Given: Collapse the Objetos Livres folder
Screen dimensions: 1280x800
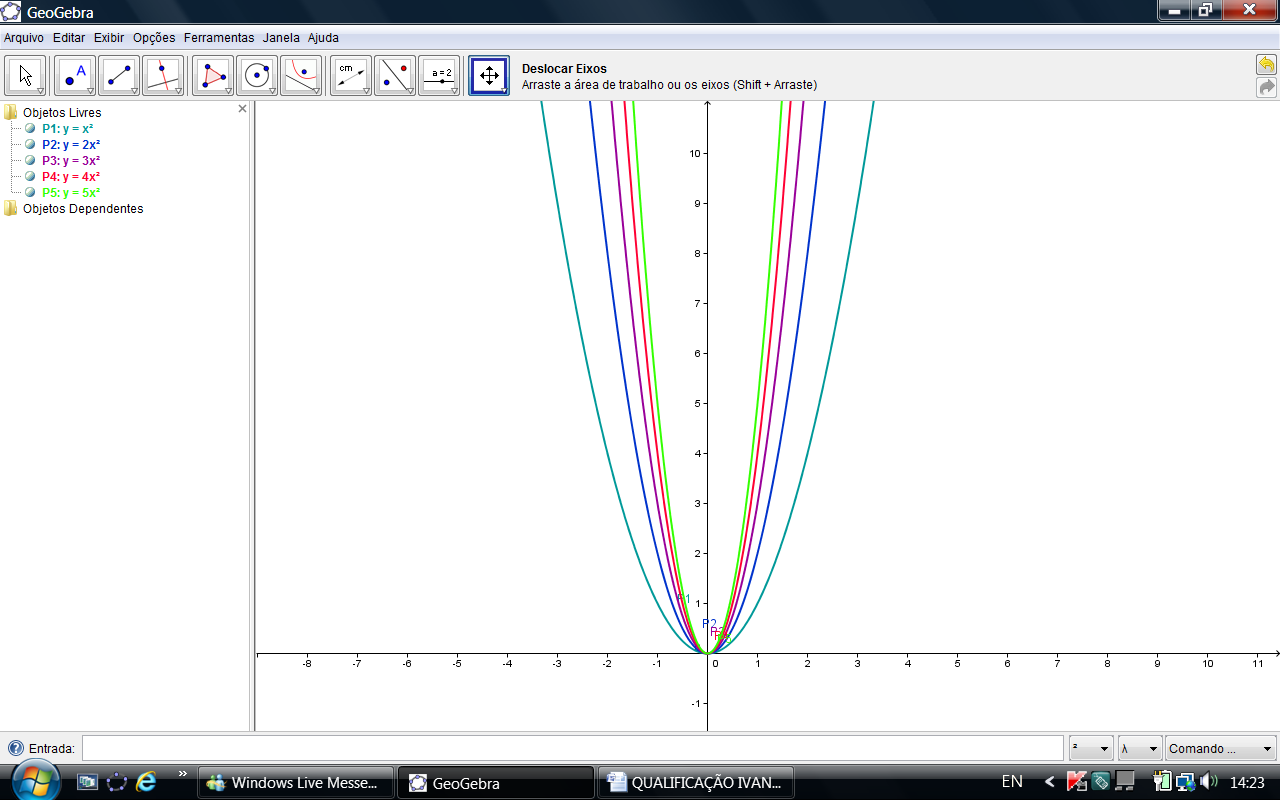Looking at the screenshot, I should 11,112.
